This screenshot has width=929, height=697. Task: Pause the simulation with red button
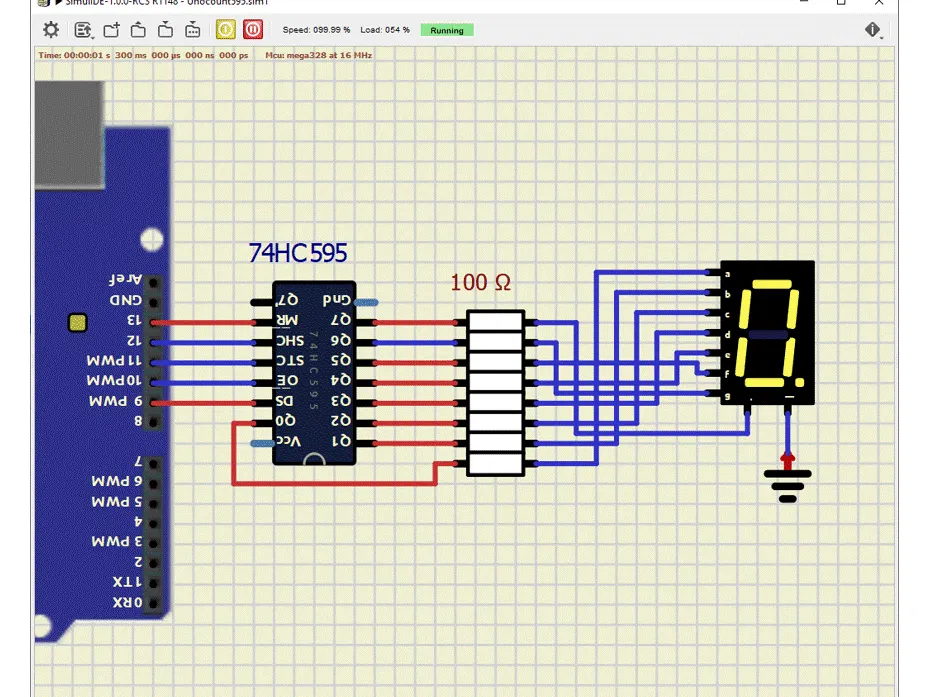pyautogui.click(x=253, y=30)
